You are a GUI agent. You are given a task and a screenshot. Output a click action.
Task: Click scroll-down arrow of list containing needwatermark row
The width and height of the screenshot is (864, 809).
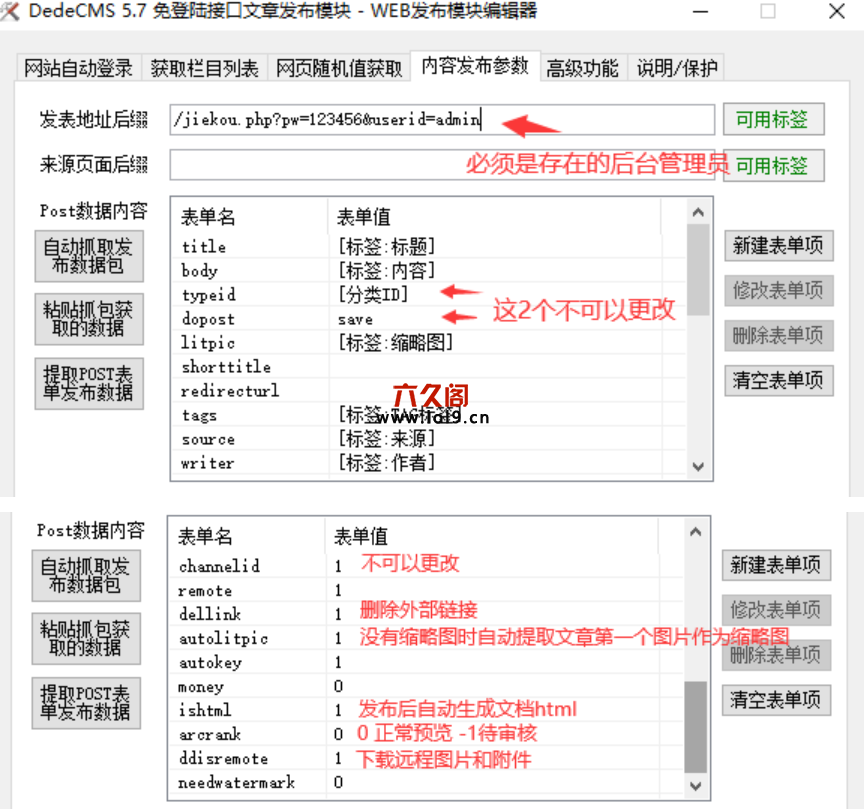[696, 784]
